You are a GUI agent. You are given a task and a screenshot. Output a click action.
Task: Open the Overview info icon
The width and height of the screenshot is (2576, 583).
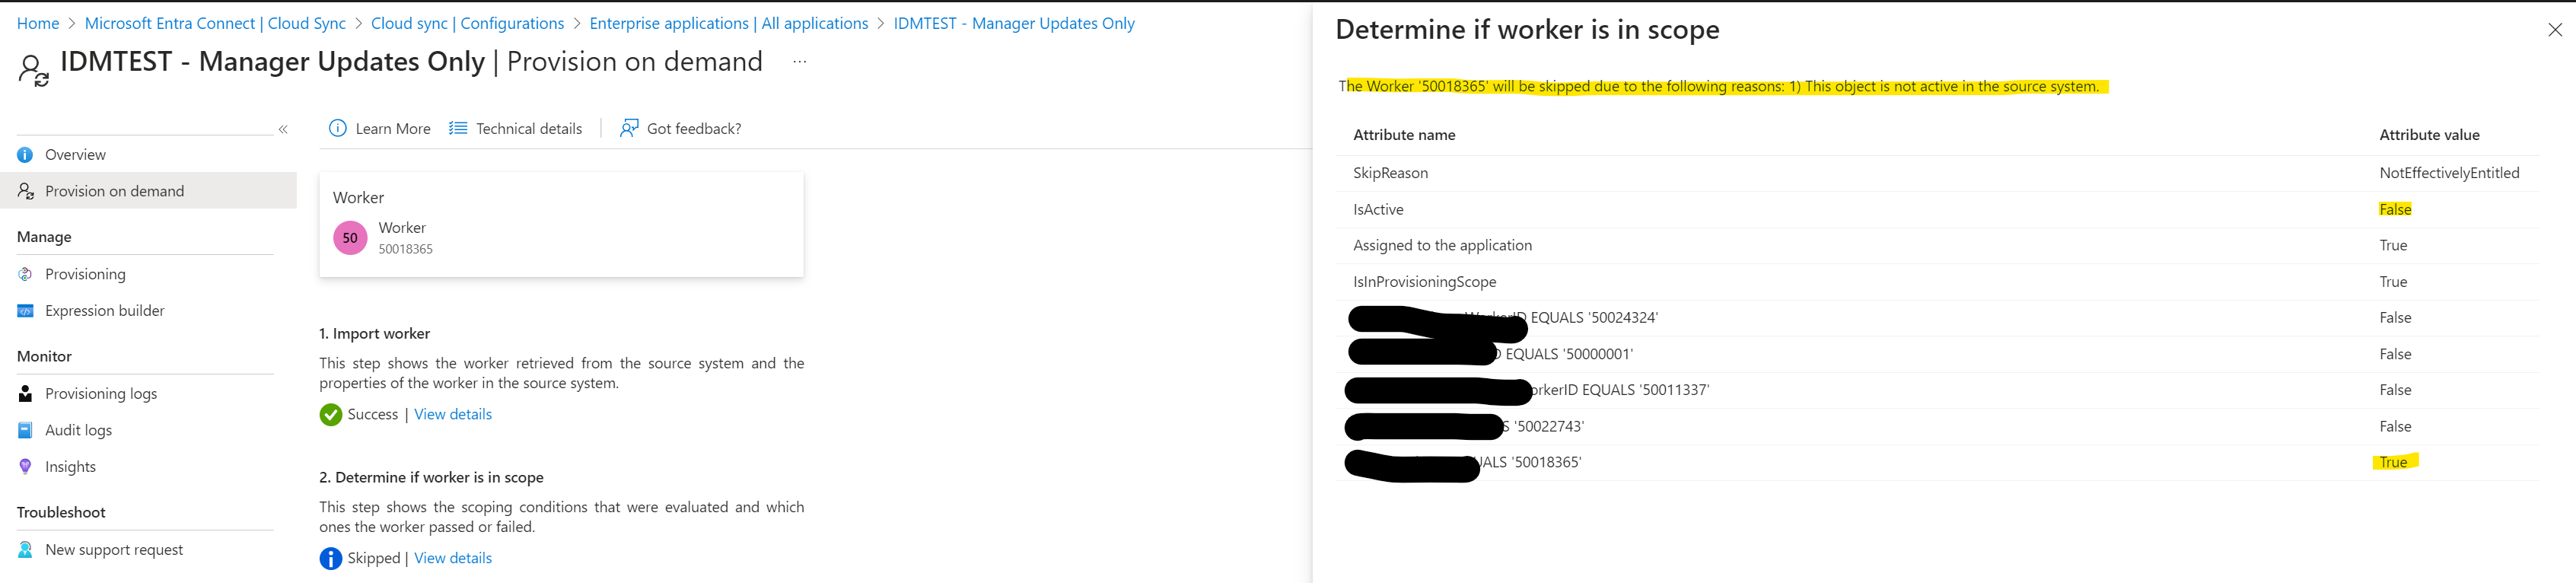point(25,155)
